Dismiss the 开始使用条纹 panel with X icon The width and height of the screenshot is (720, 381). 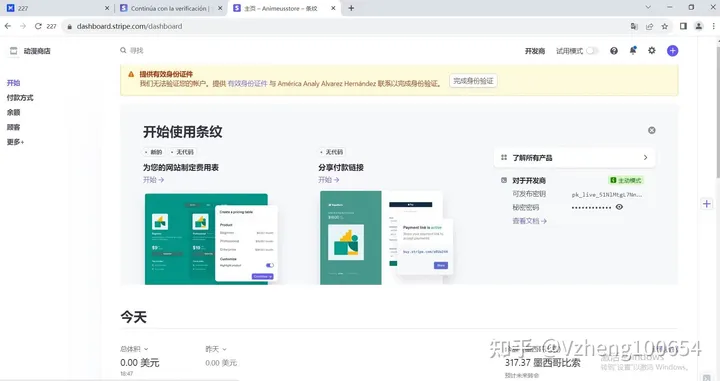(652, 130)
